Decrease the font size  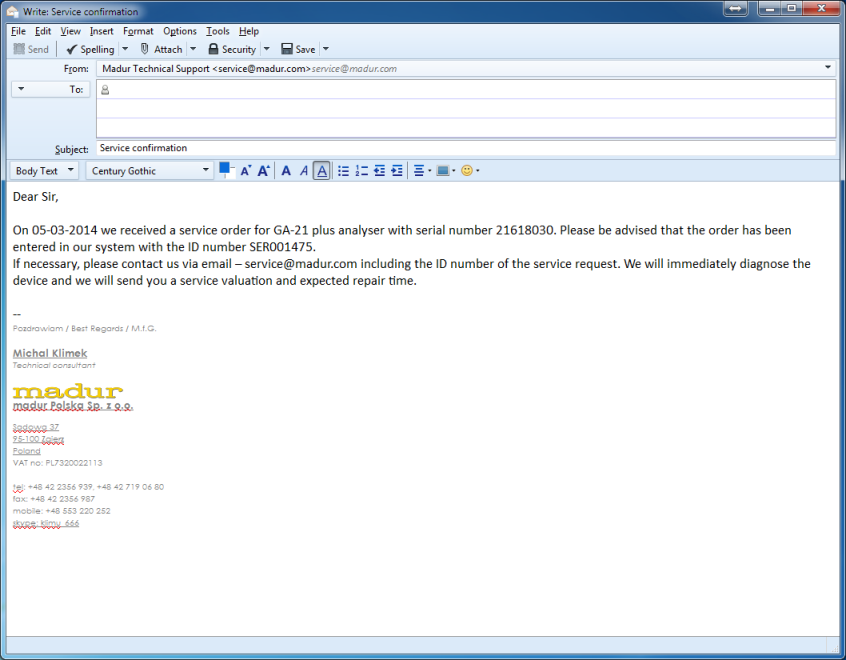tap(245, 171)
